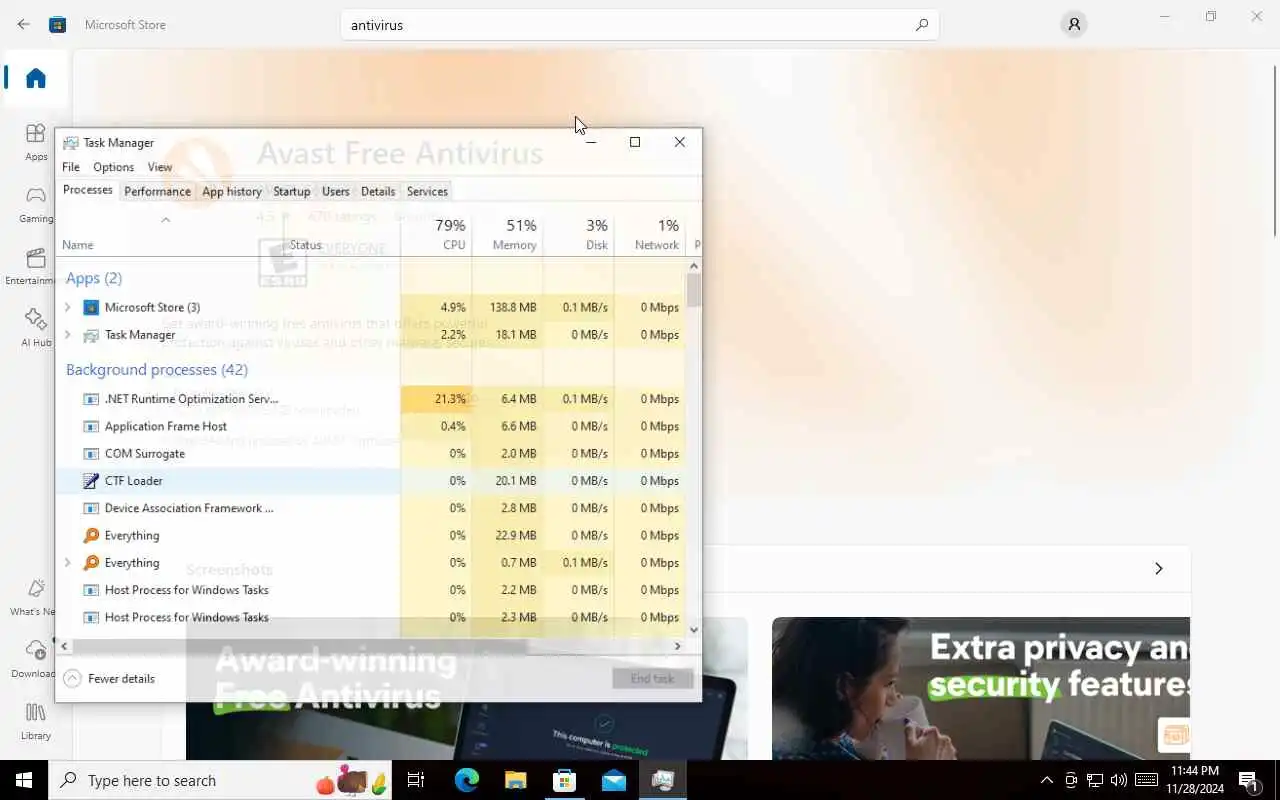Sort processes by Disk column

coord(578,234)
